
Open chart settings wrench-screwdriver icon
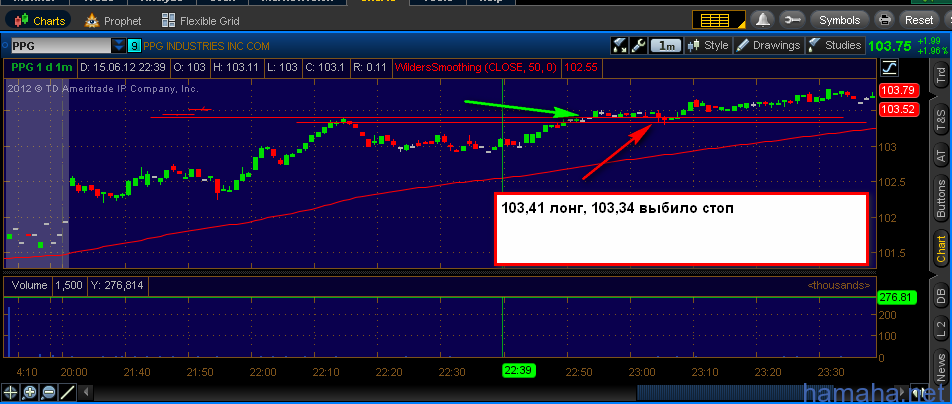638,45
